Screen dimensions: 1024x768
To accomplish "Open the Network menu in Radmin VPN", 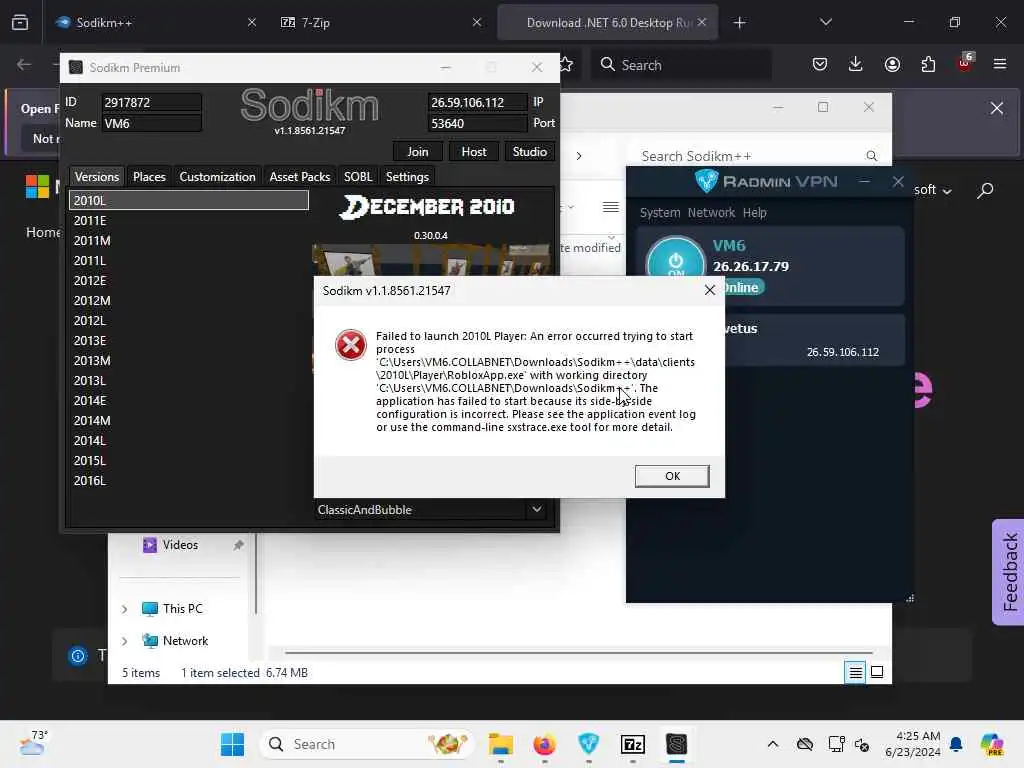I will coord(711,212).
